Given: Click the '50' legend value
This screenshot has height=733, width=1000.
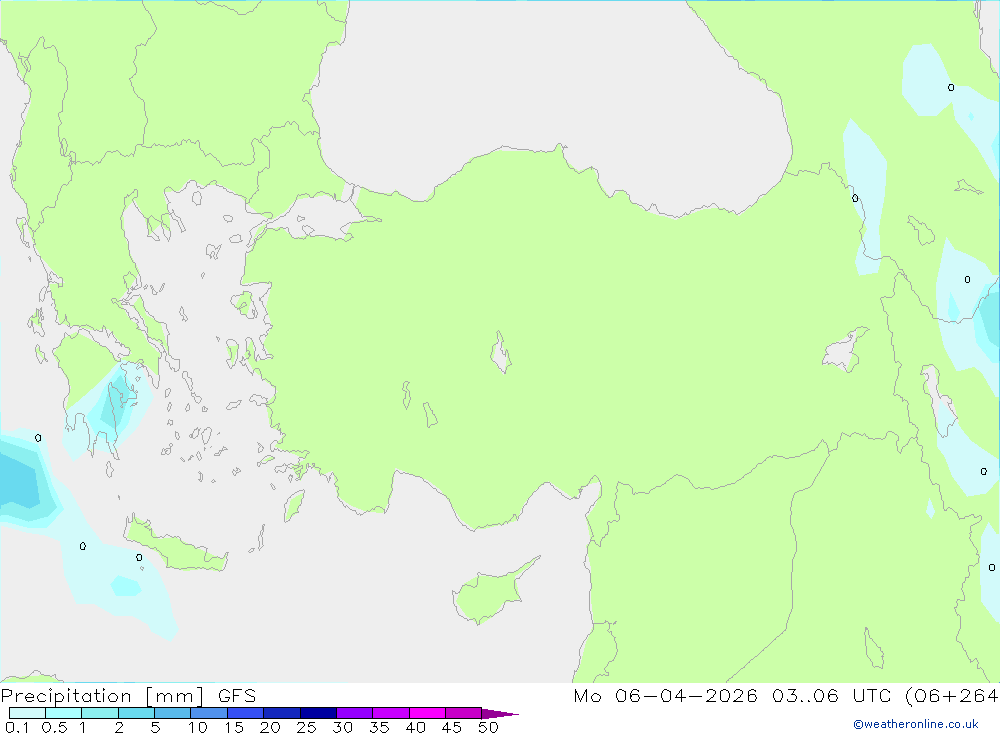Looking at the screenshot, I should click(489, 727).
